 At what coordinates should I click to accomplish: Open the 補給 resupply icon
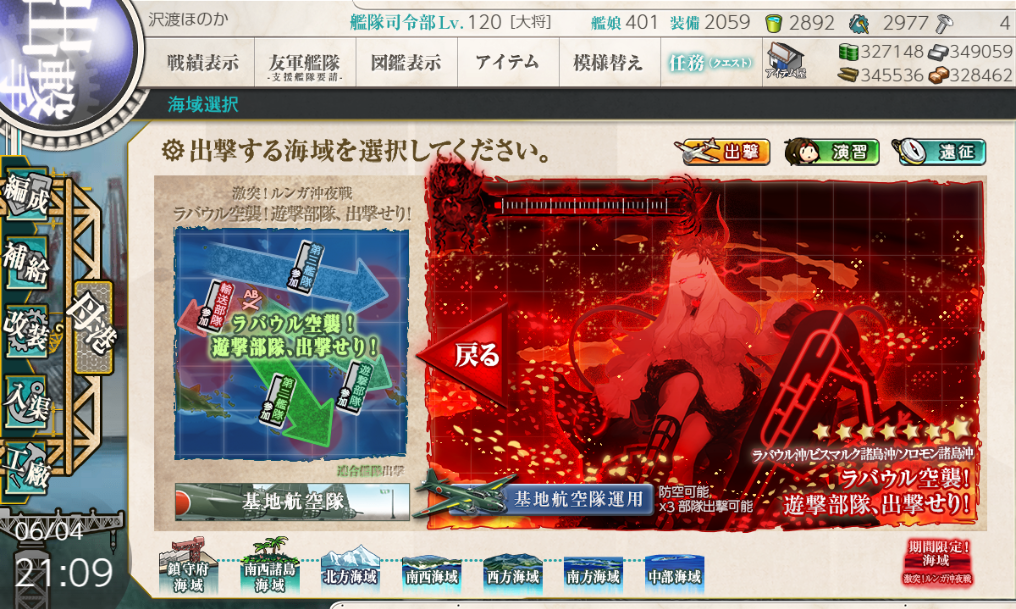click(x=27, y=264)
